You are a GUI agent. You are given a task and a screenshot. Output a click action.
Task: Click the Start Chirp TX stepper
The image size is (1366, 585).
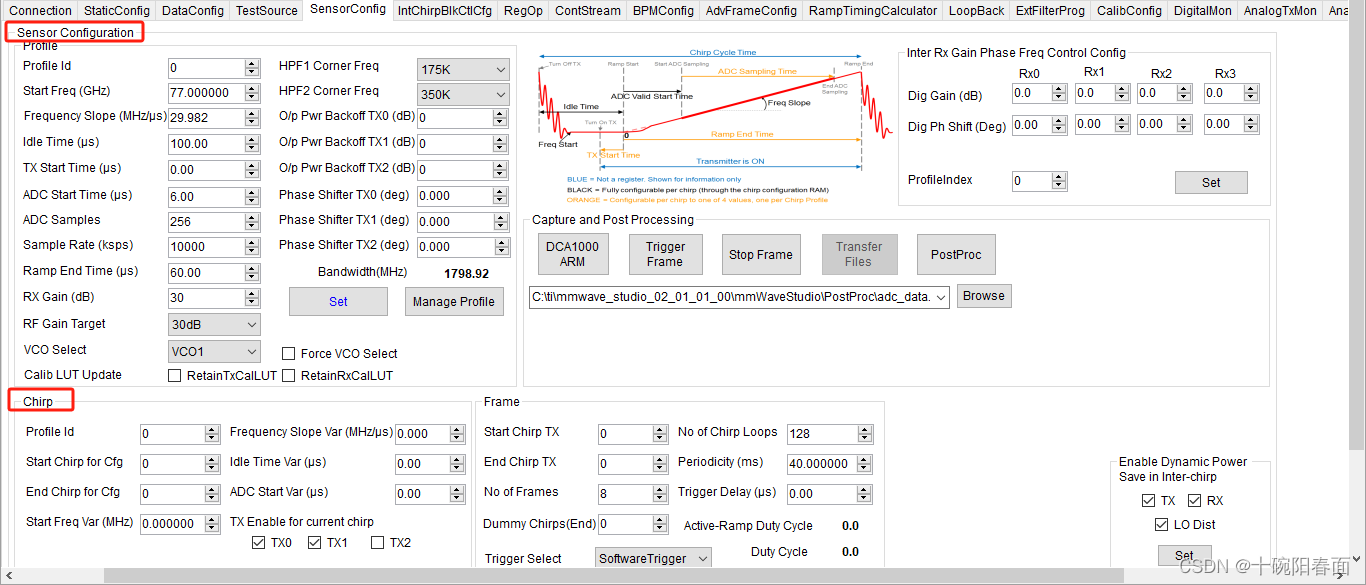pos(659,434)
